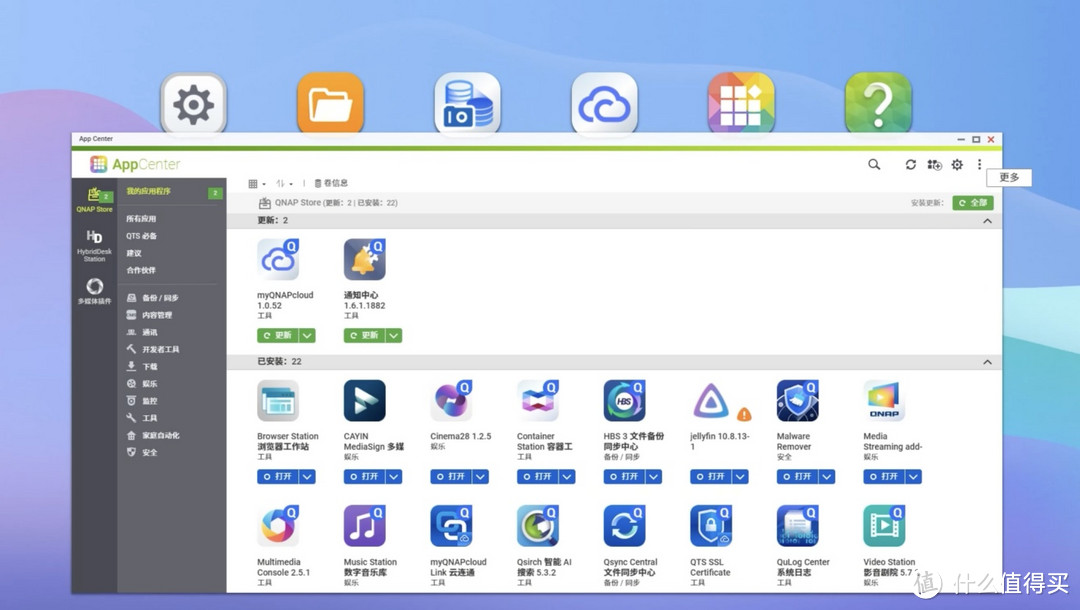The image size is (1080, 610).
Task: Collapse the installed apps section chevron
Action: (x=987, y=362)
